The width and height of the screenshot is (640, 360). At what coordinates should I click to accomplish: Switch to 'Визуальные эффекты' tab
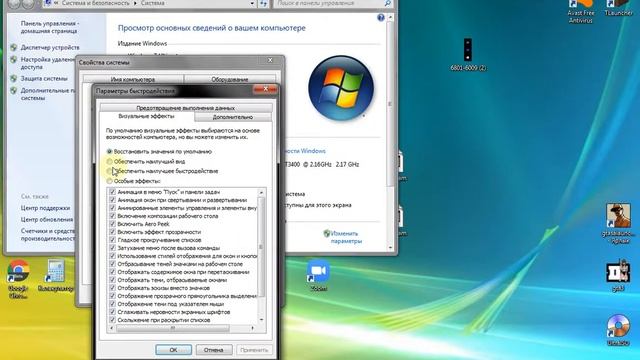pyautogui.click(x=146, y=117)
